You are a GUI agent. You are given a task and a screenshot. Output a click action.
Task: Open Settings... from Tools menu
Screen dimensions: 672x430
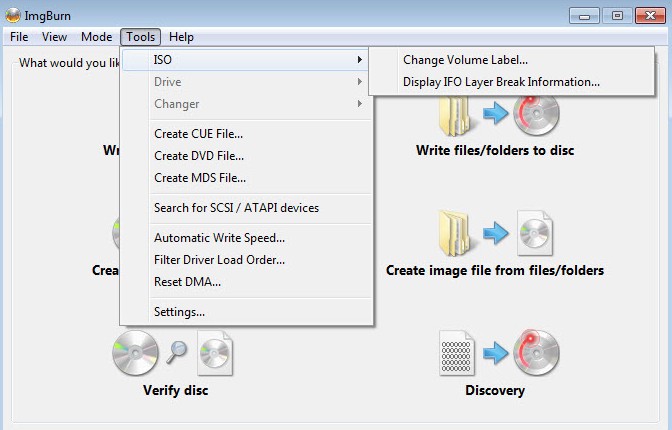coord(179,312)
